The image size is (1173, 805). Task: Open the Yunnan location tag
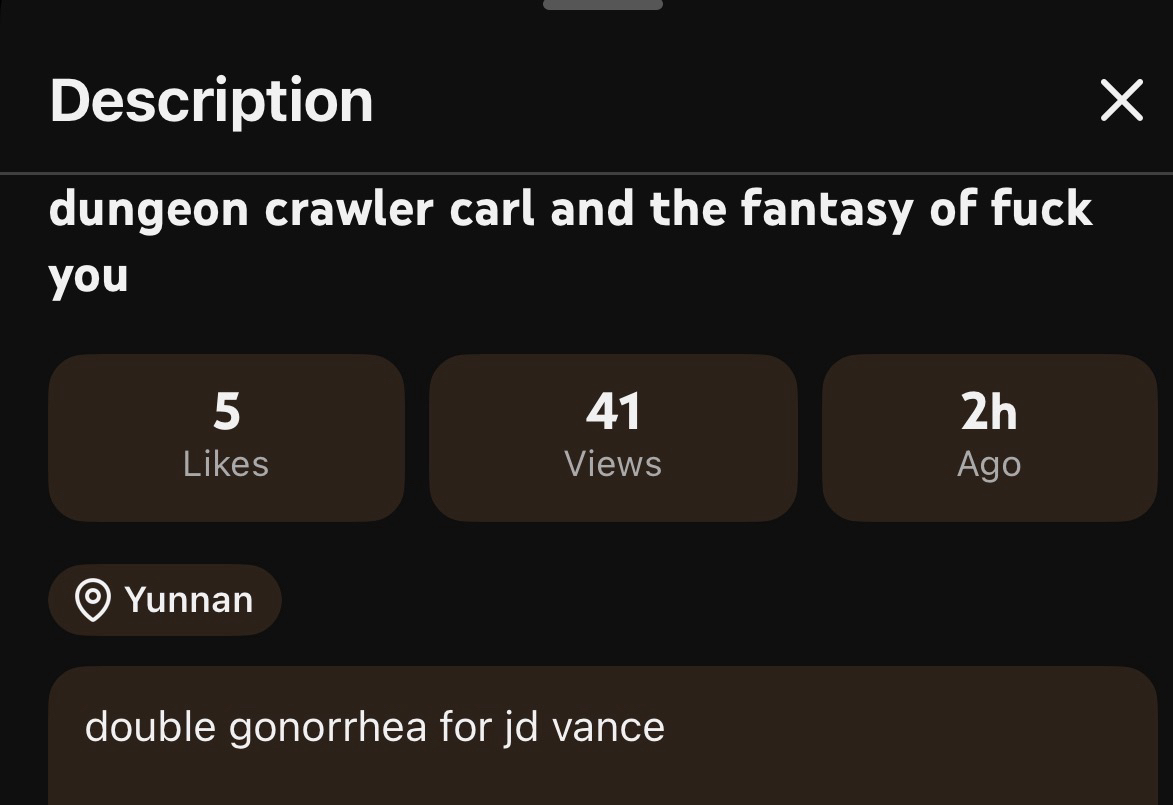[165, 600]
